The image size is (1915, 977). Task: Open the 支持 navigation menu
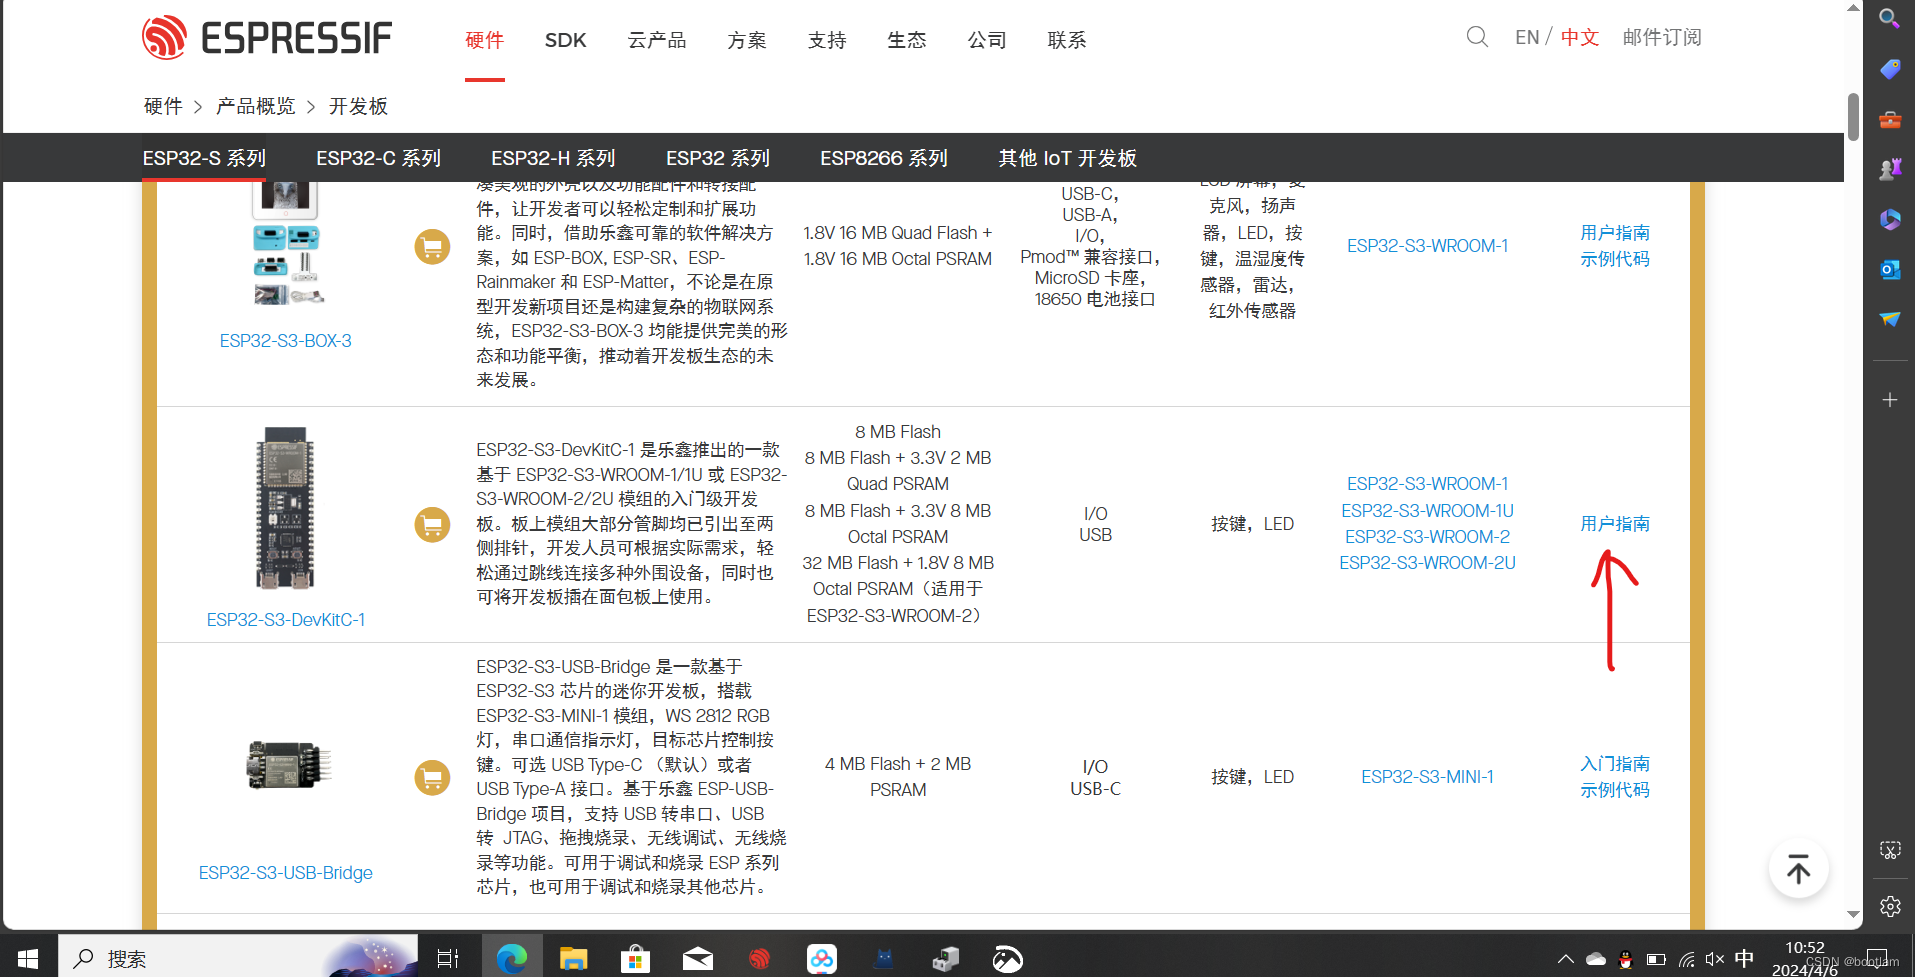(x=827, y=40)
